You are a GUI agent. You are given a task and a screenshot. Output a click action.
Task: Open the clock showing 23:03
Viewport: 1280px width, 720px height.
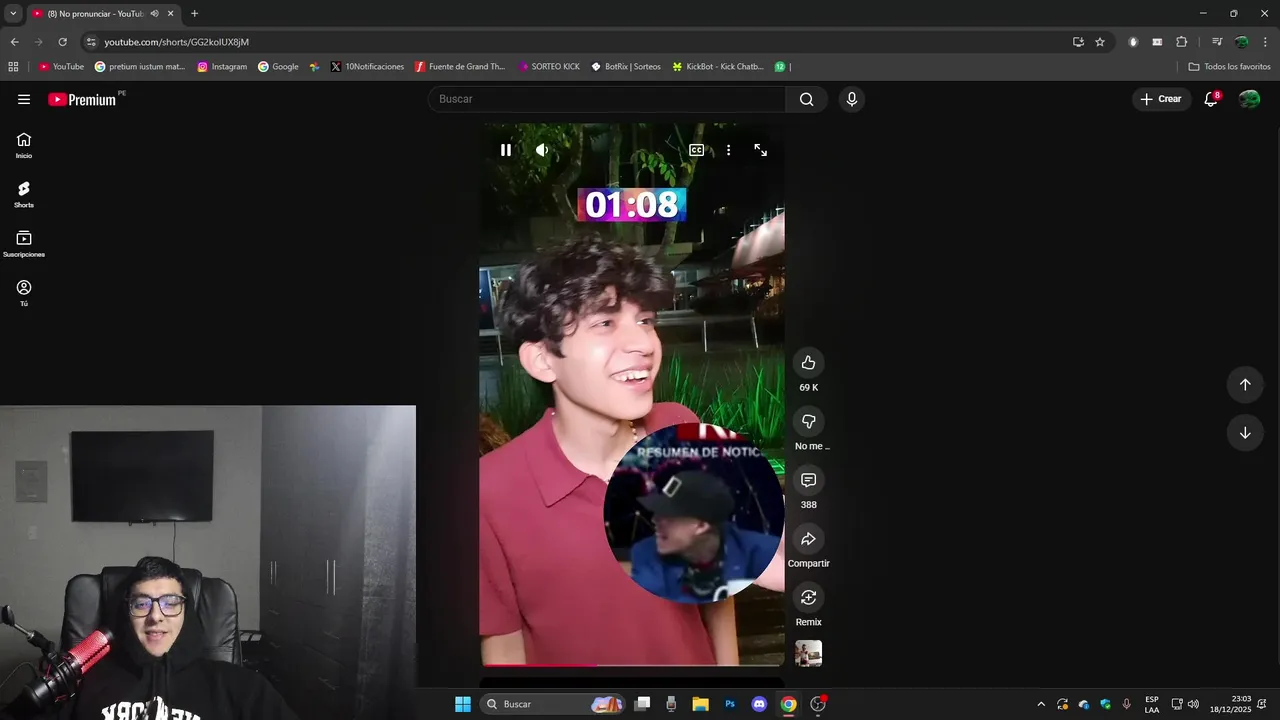point(1231,704)
